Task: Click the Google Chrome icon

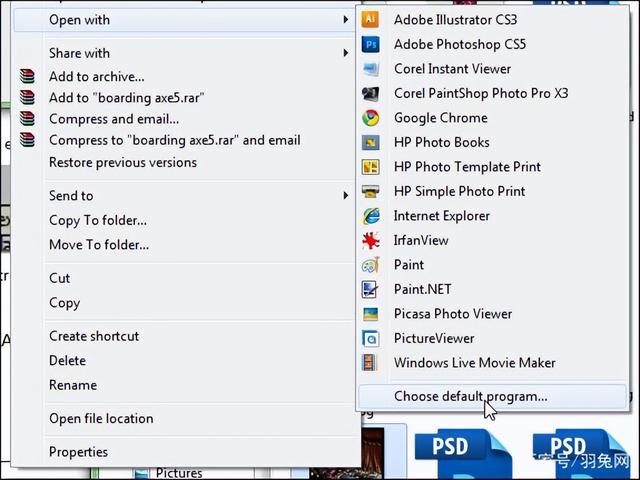Action: [x=370, y=118]
